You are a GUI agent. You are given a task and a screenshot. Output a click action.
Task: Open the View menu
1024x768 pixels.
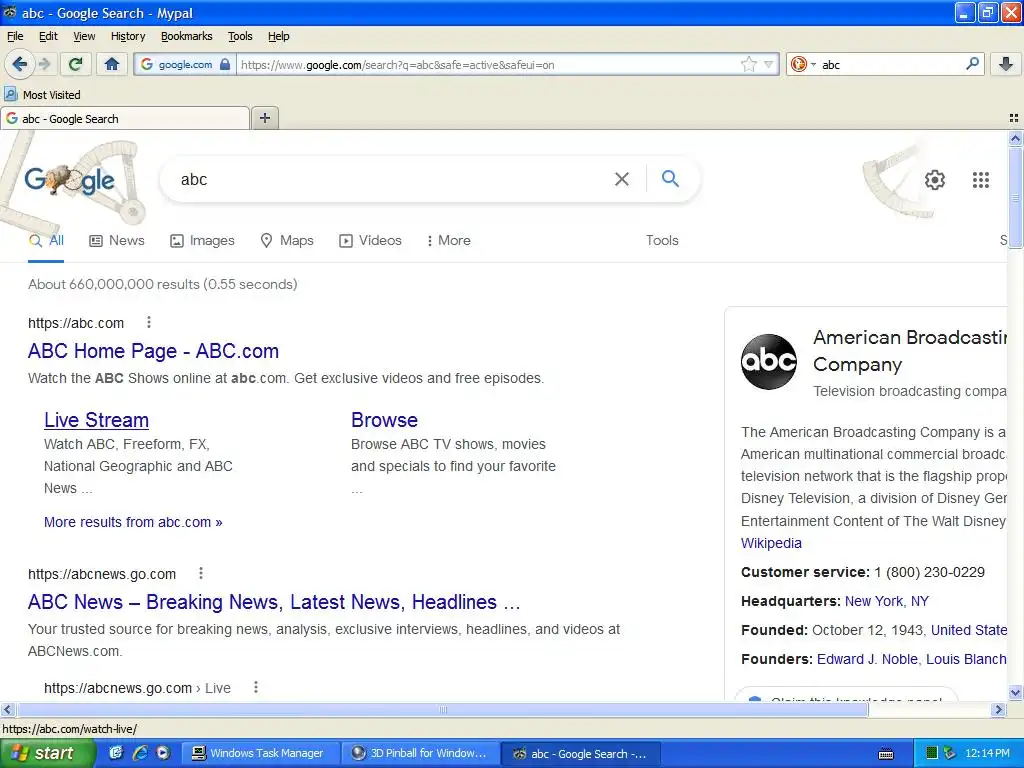click(x=84, y=36)
